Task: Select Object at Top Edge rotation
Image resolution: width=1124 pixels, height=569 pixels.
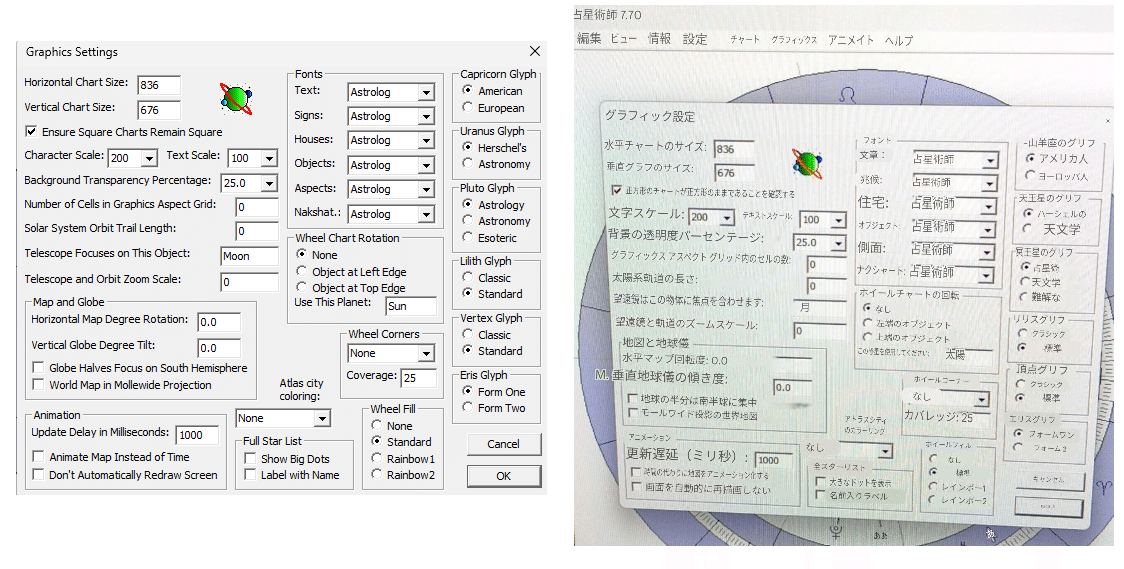Action: (302, 287)
